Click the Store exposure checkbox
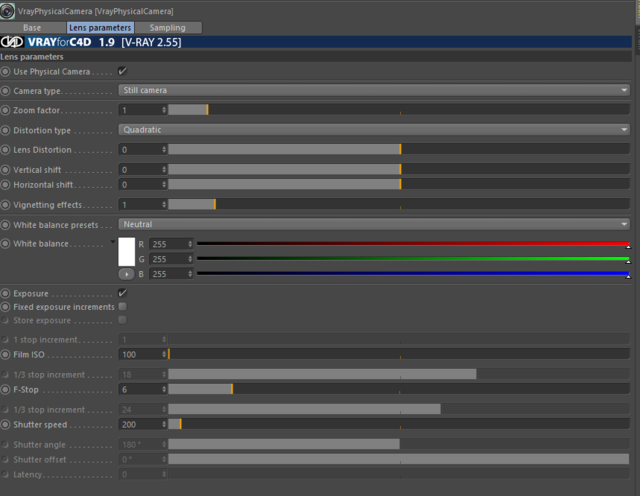Image resolution: width=640 pixels, height=496 pixels. tap(122, 320)
